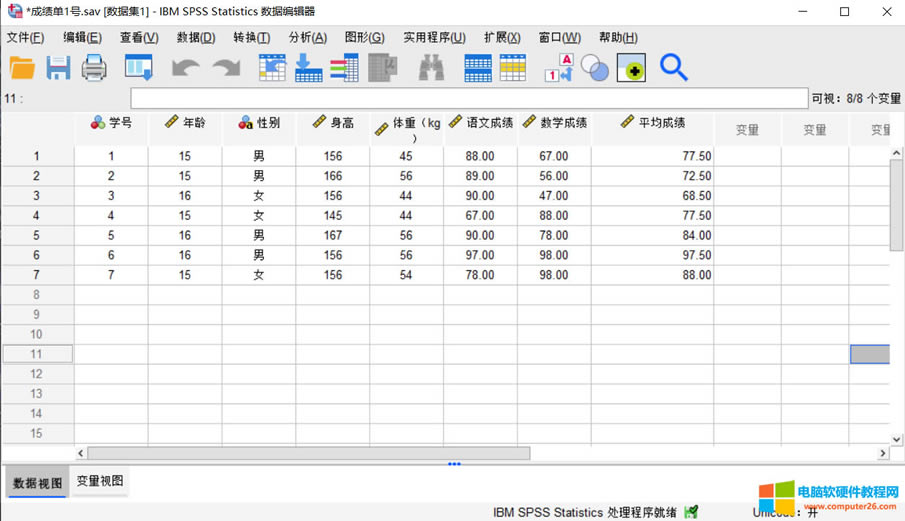
Task: Save the dataset with the floppy disk icon
Action: click(x=58, y=68)
